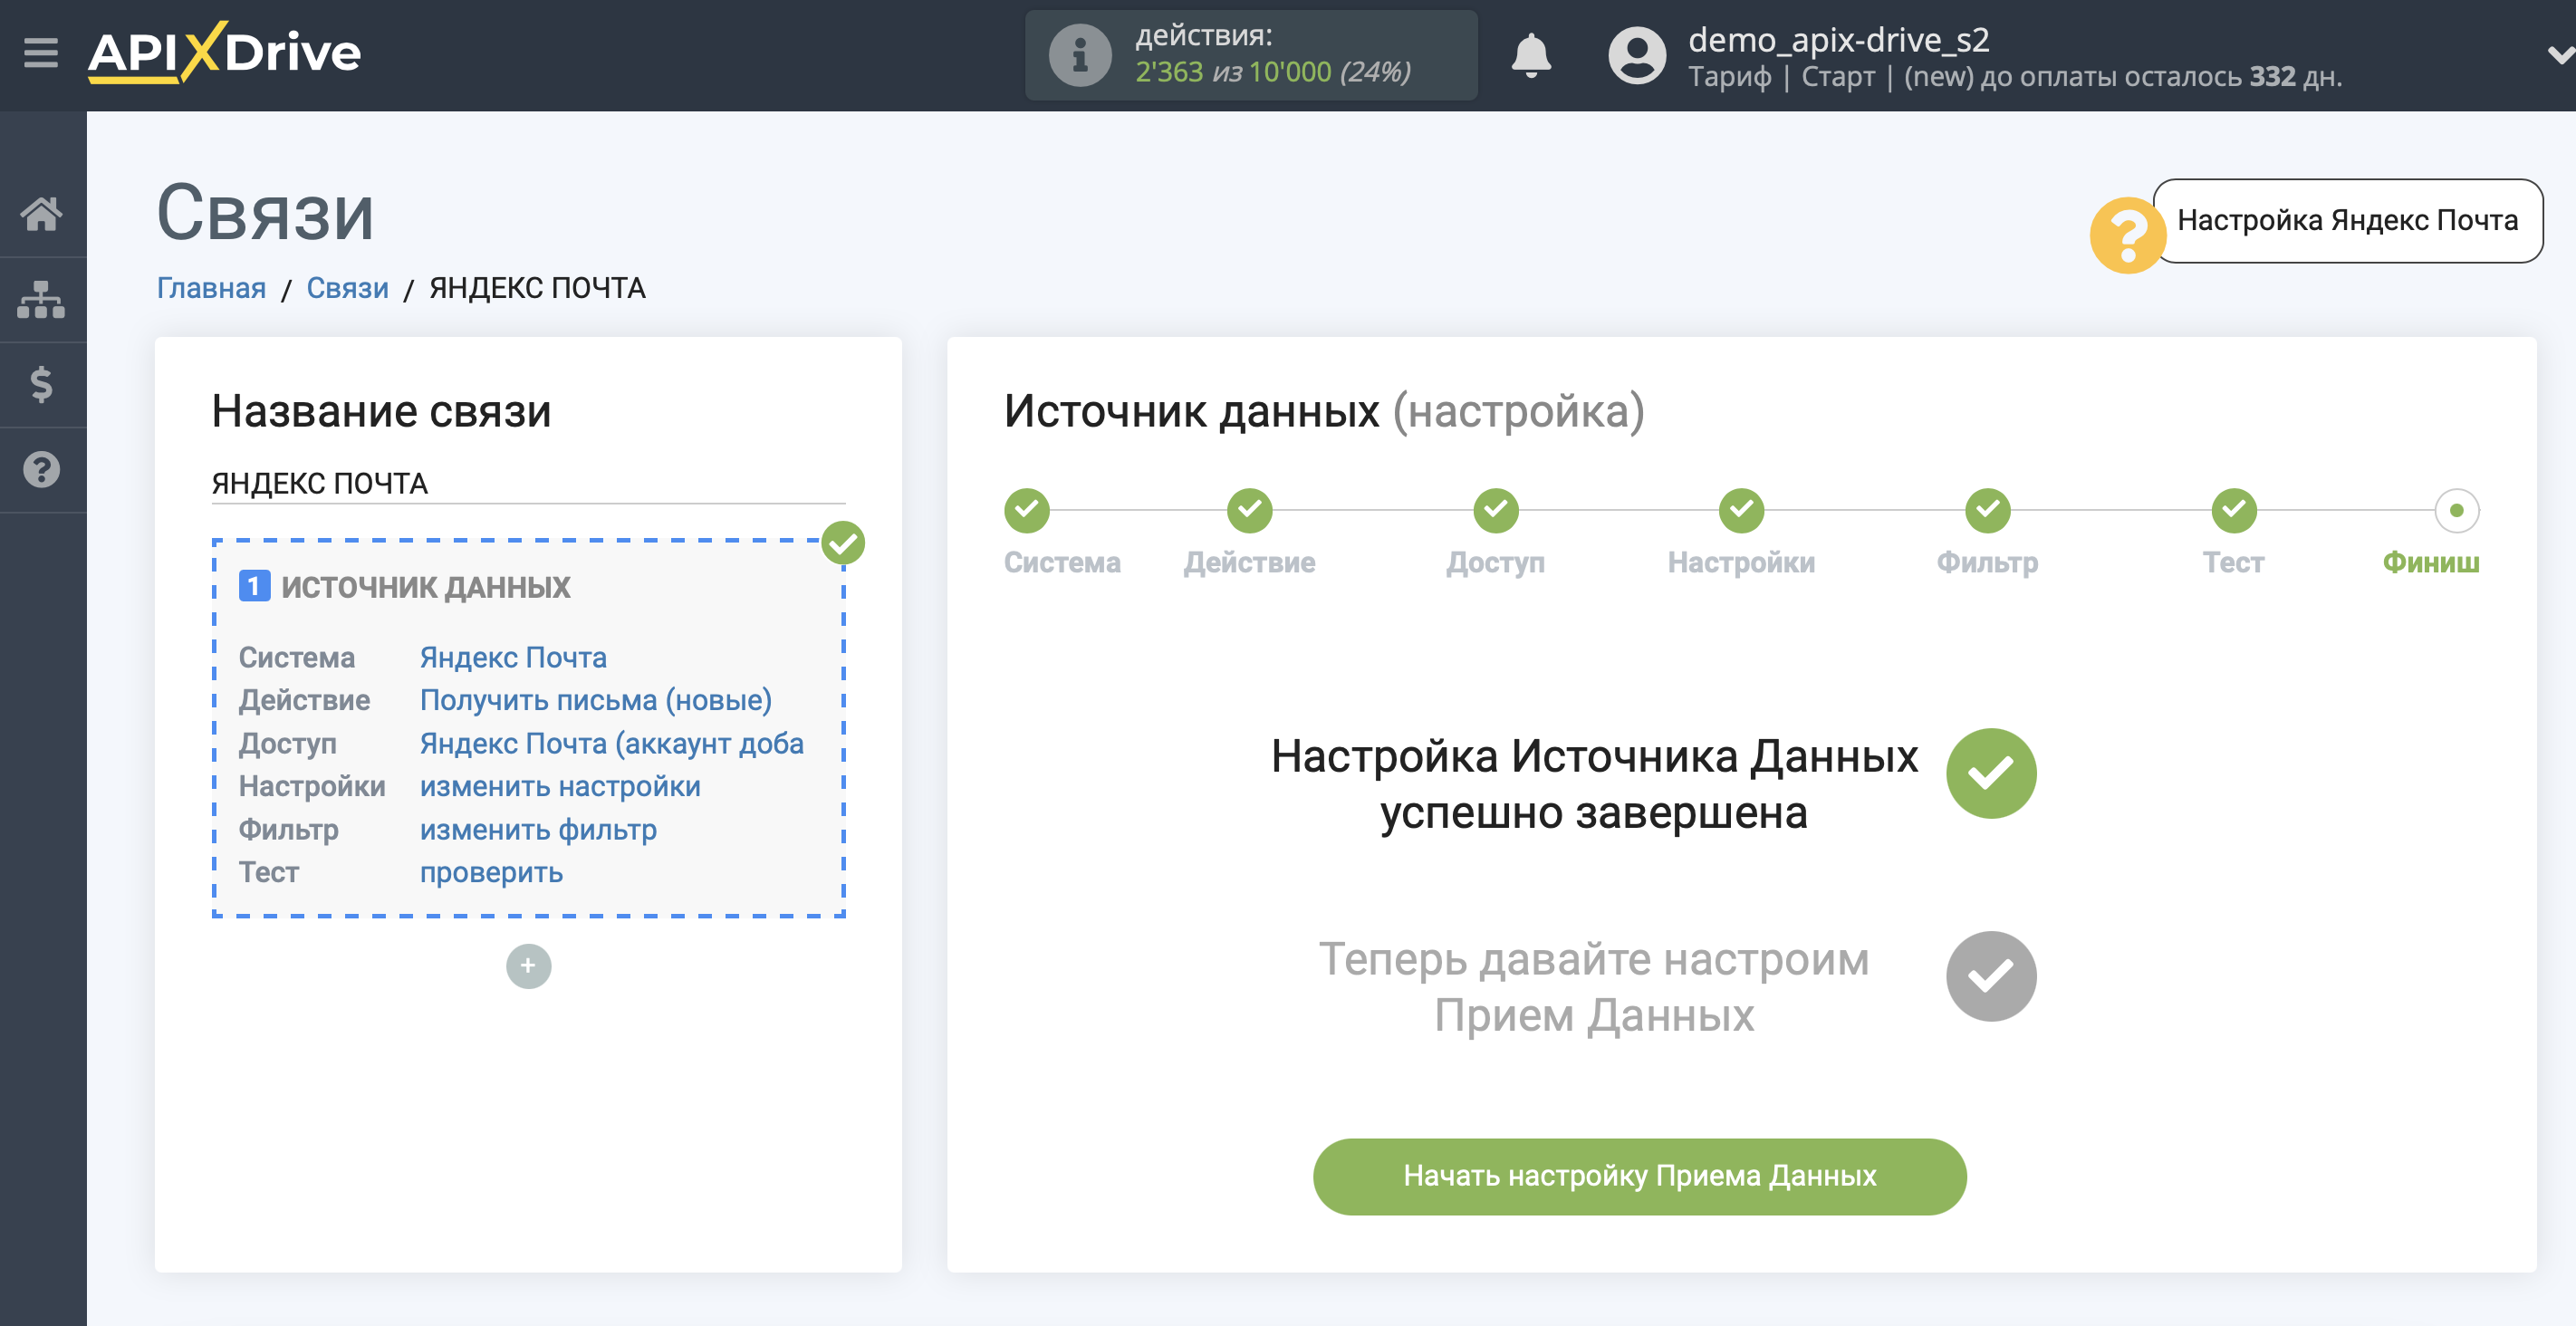
Task: Click the tariff line Тариф | Старт
Action: coord(1781,77)
